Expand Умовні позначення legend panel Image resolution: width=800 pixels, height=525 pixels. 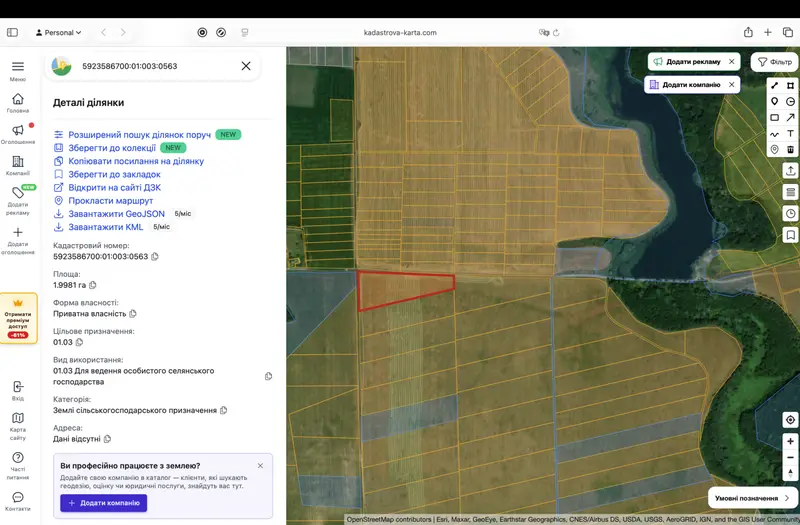752,498
